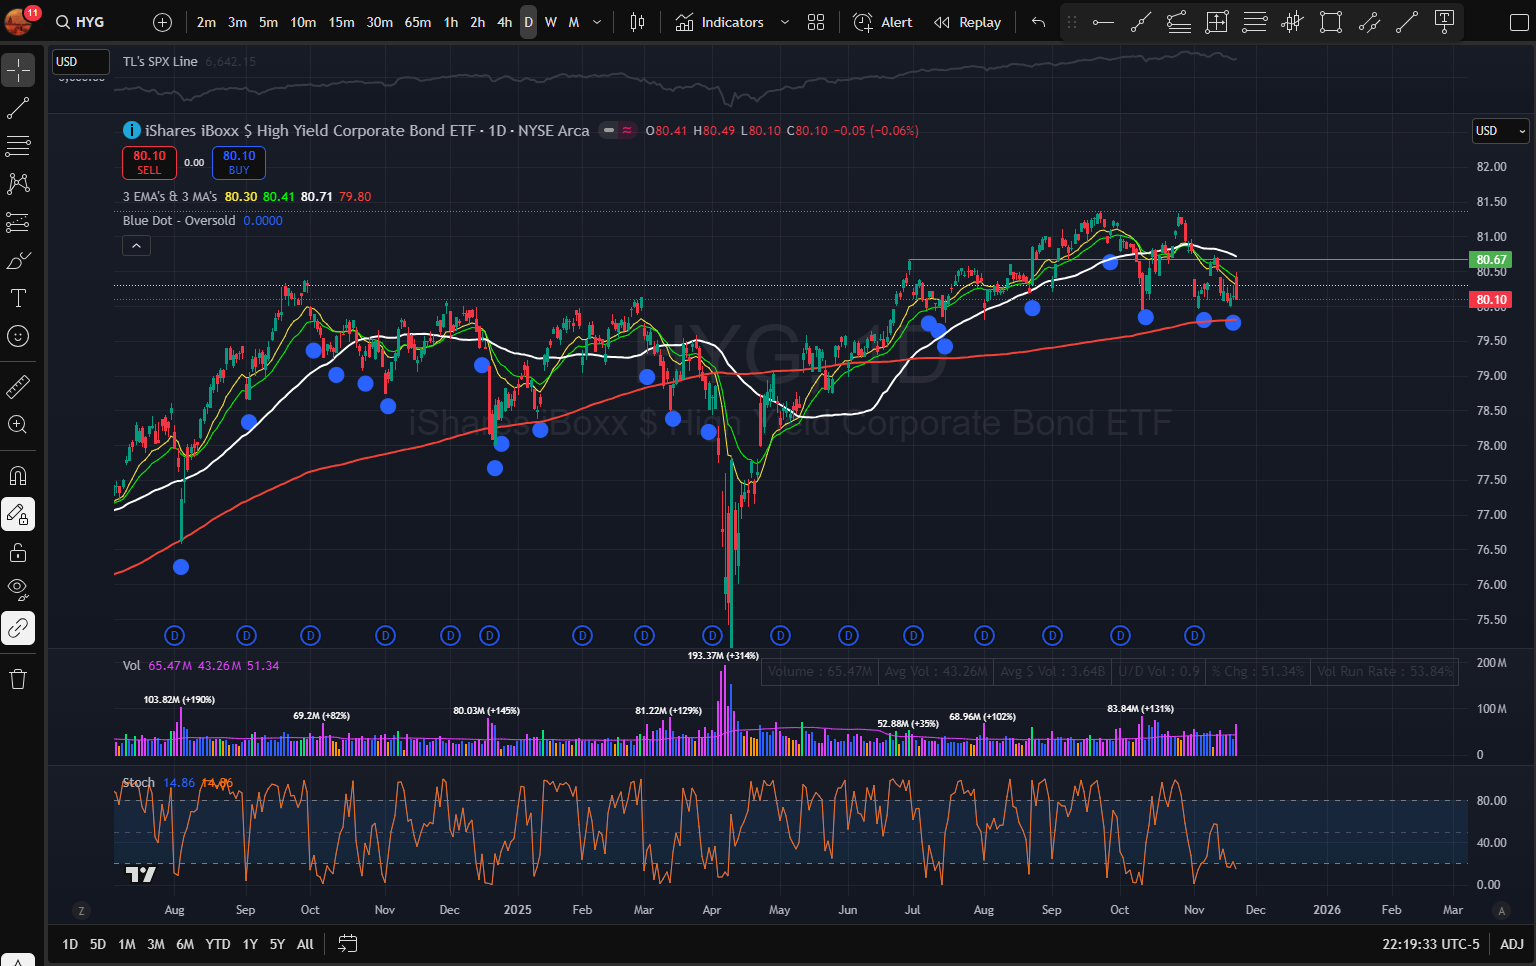1536x966 pixels.
Task: Toggle lock all drawing tools
Action: click(x=18, y=552)
